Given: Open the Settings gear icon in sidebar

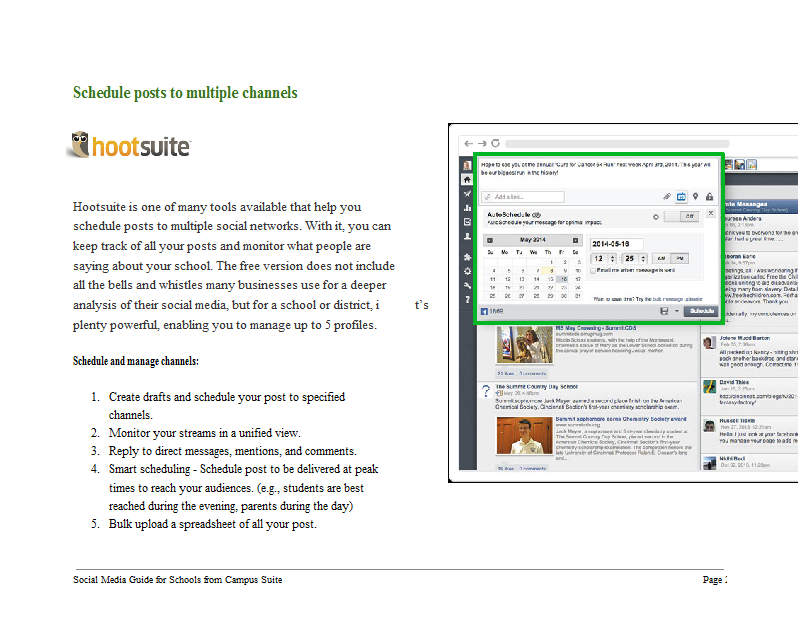Looking at the screenshot, I should tap(467, 271).
